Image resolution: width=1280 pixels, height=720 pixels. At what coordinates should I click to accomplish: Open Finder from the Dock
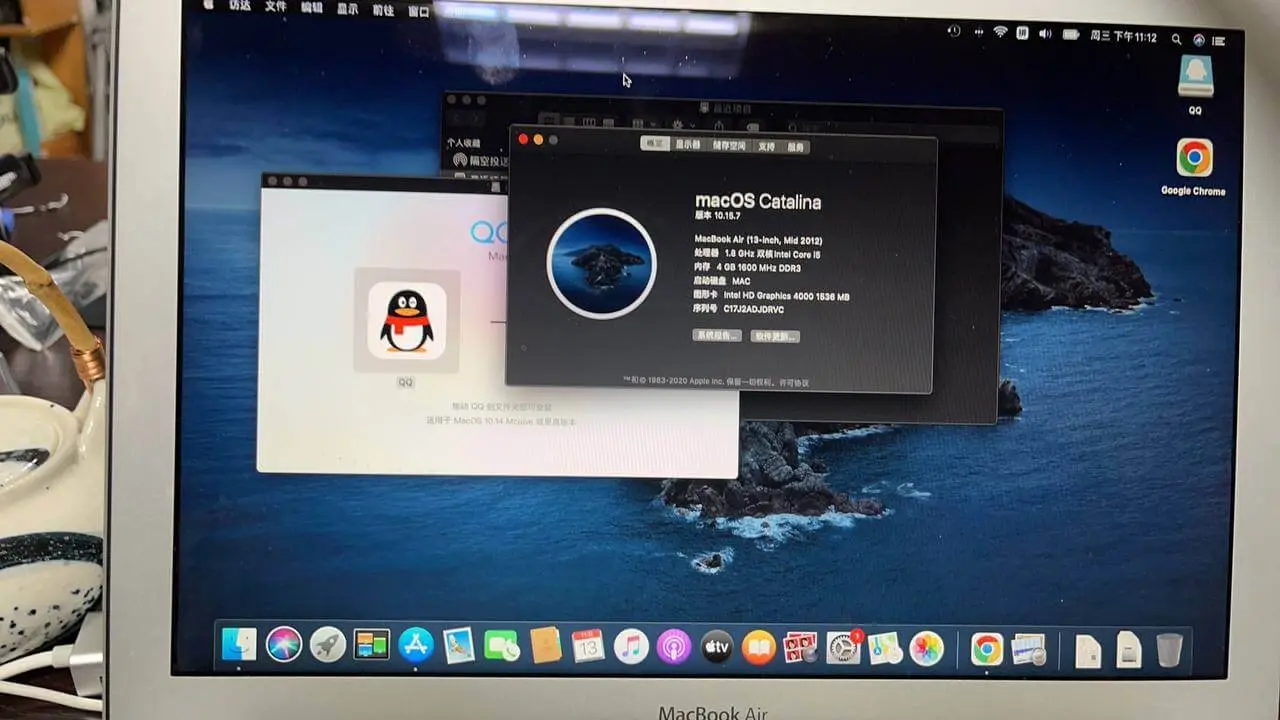coord(239,646)
